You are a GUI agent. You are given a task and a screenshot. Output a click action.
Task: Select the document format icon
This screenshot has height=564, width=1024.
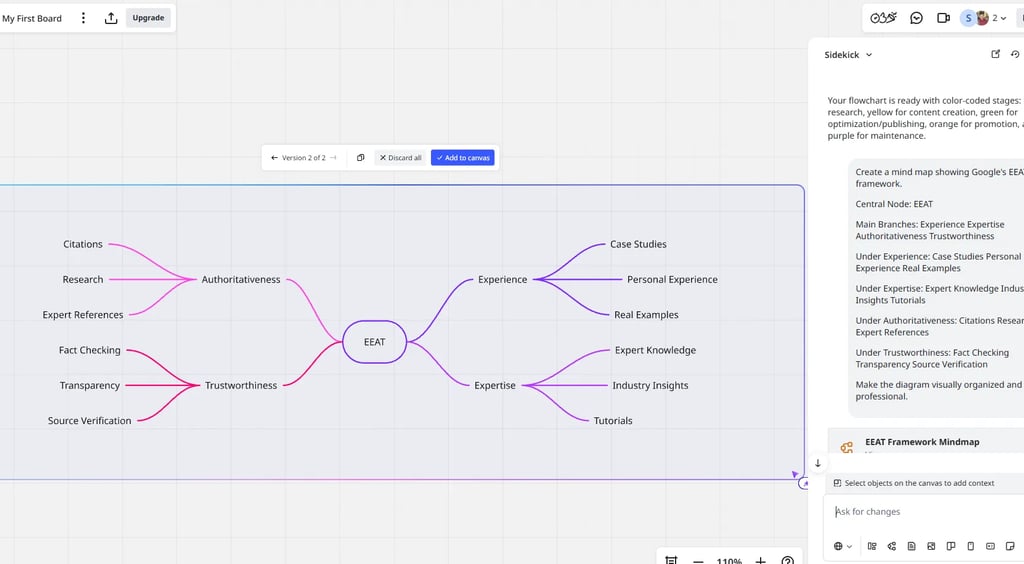(912, 546)
